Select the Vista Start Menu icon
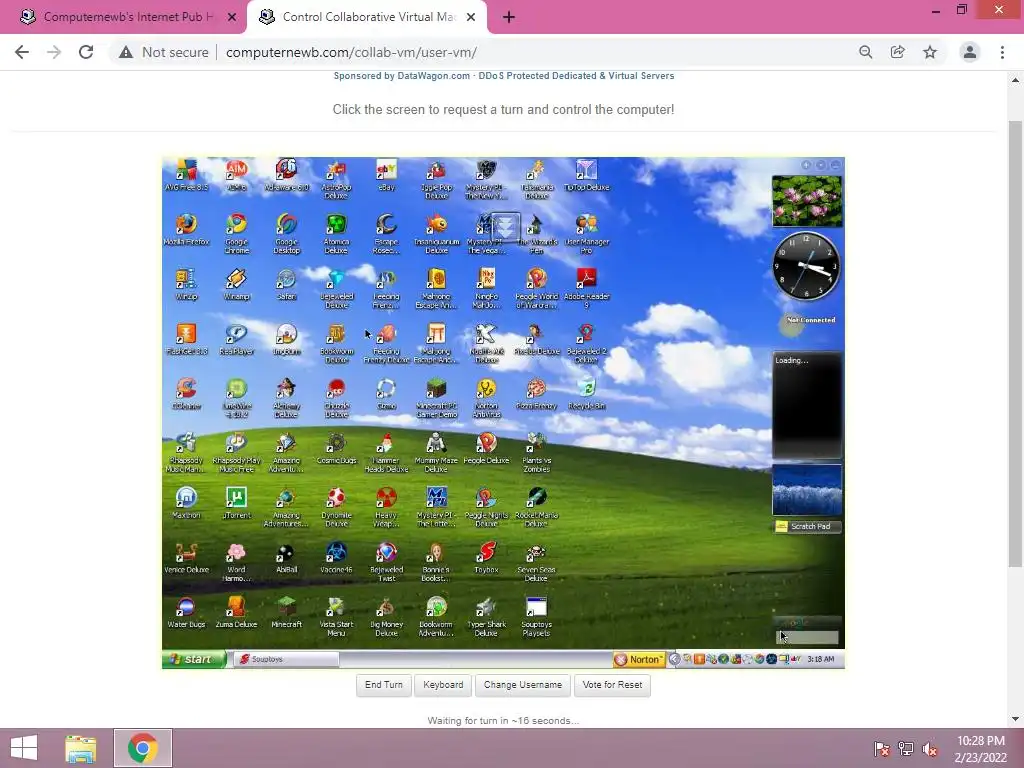Screen dimensions: 1024x768 336,616
